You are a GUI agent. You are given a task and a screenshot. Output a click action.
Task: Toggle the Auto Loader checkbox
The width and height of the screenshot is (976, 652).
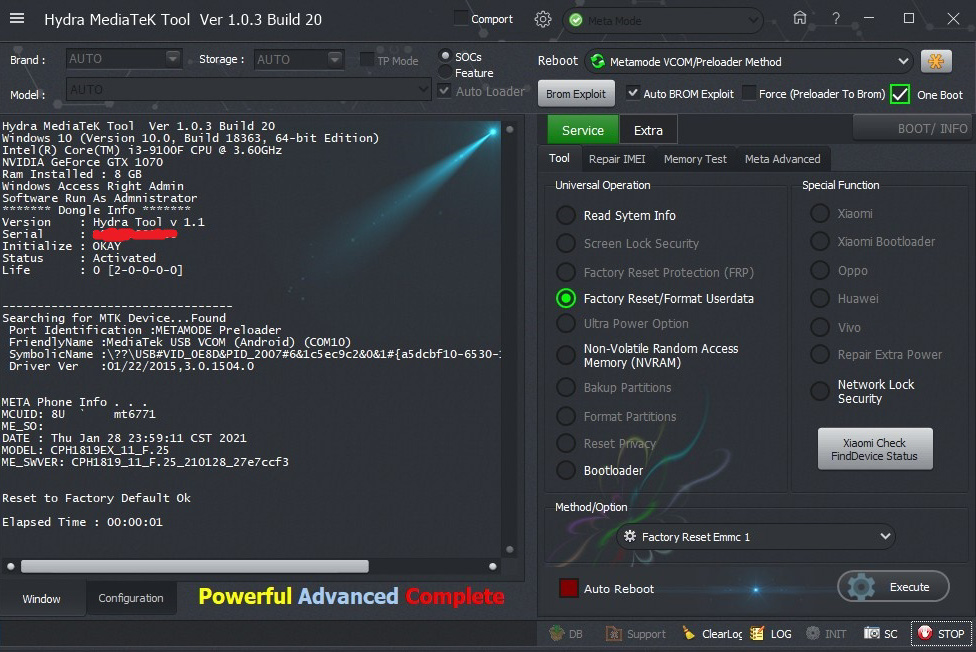(444, 91)
